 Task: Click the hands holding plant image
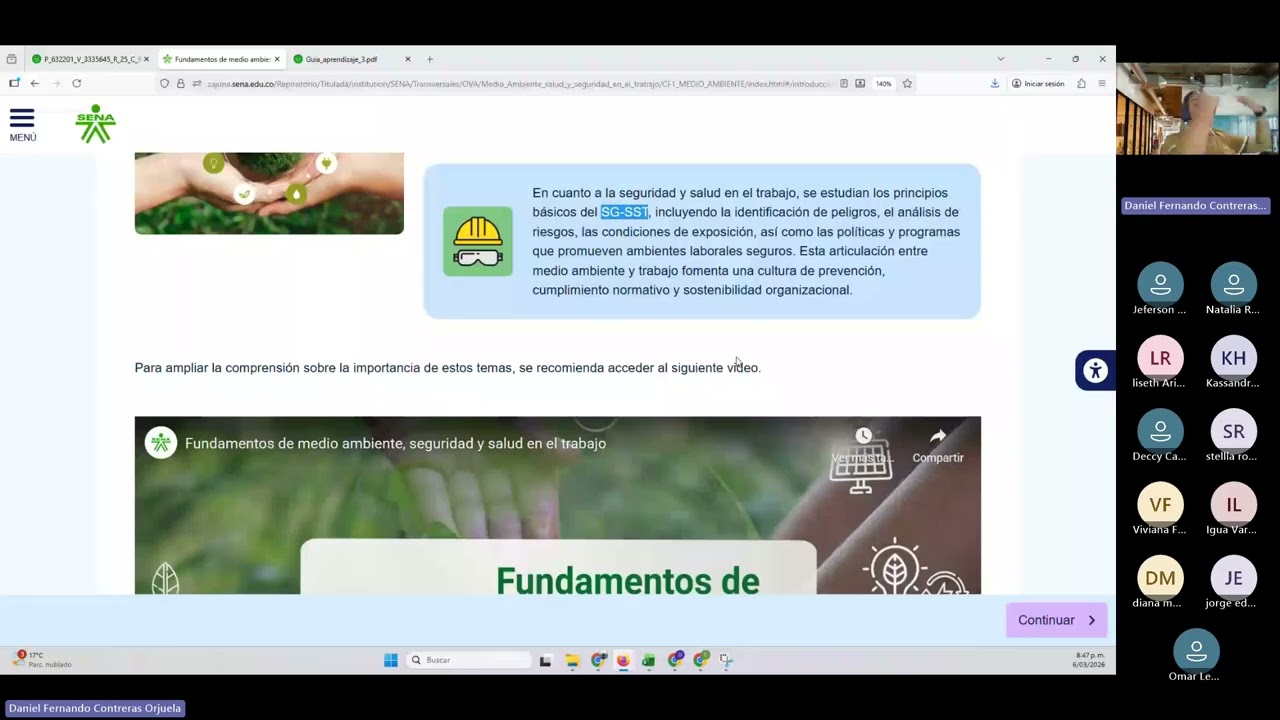(x=269, y=193)
